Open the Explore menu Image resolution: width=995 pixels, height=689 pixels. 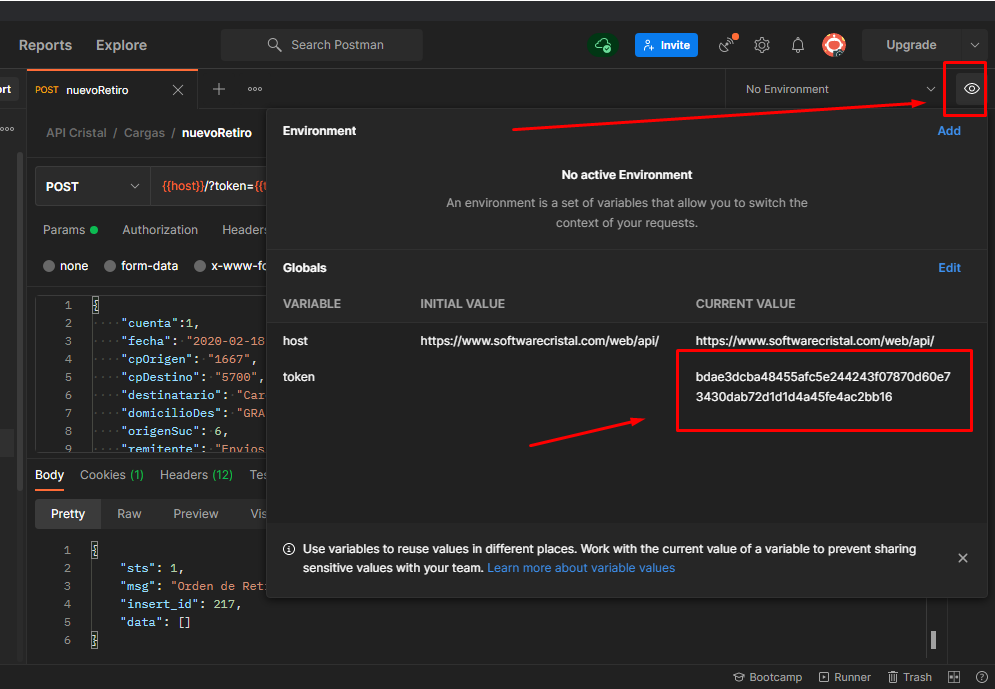[x=121, y=45]
